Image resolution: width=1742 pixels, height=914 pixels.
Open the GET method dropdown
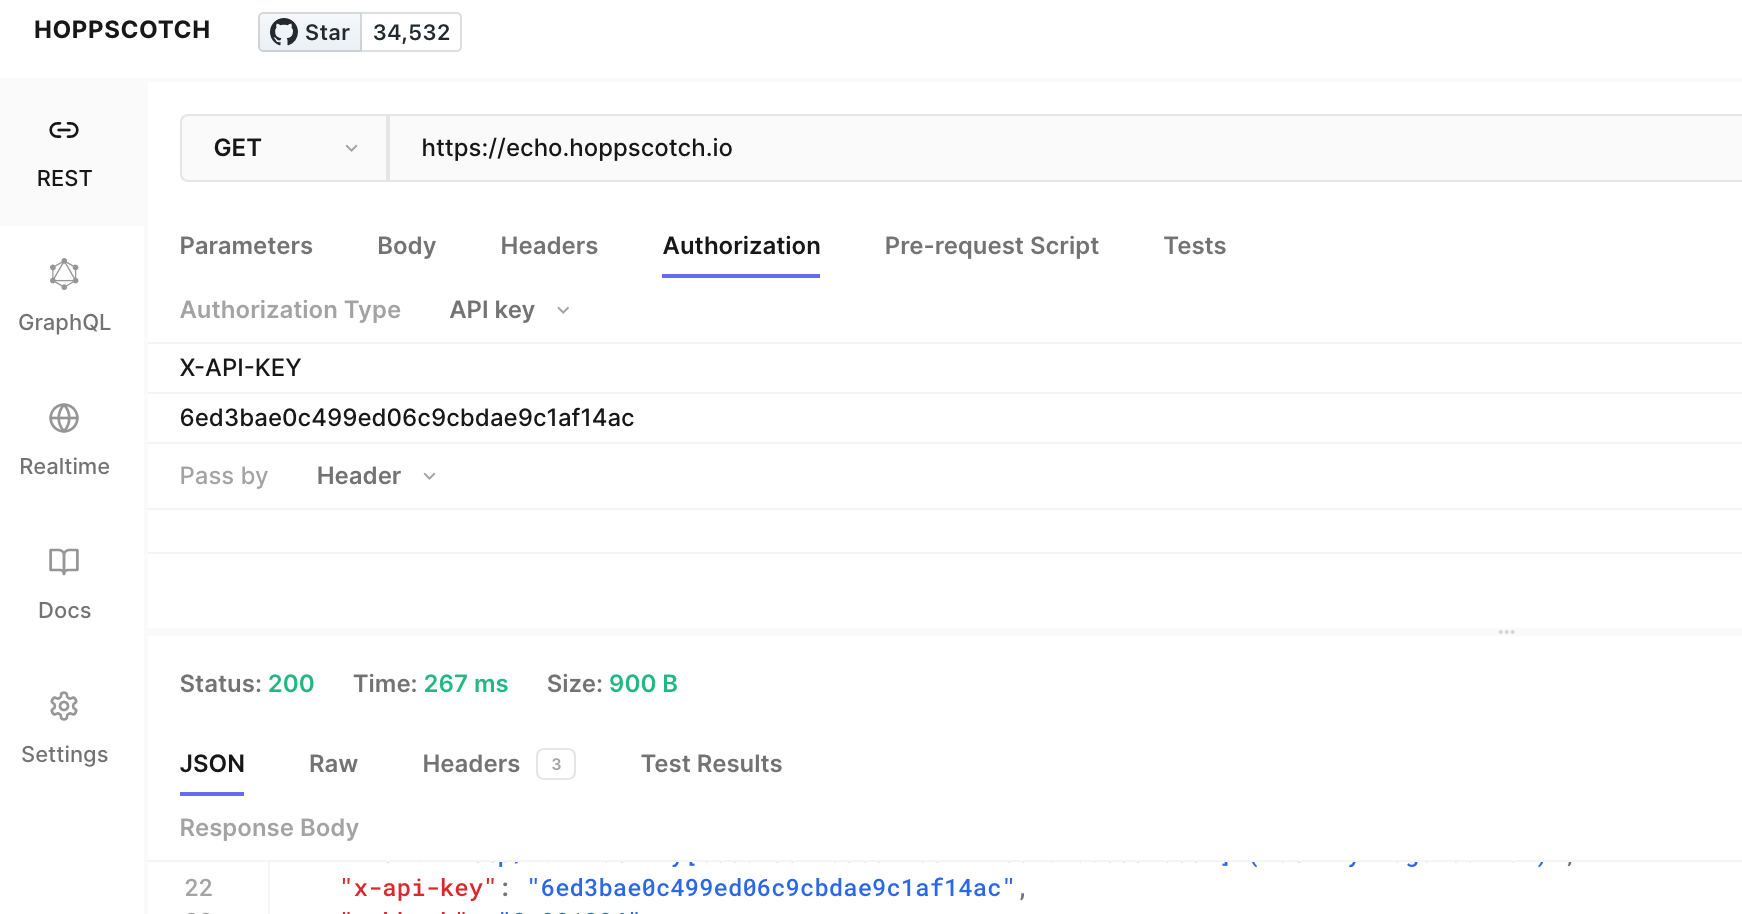pyautogui.click(x=284, y=148)
